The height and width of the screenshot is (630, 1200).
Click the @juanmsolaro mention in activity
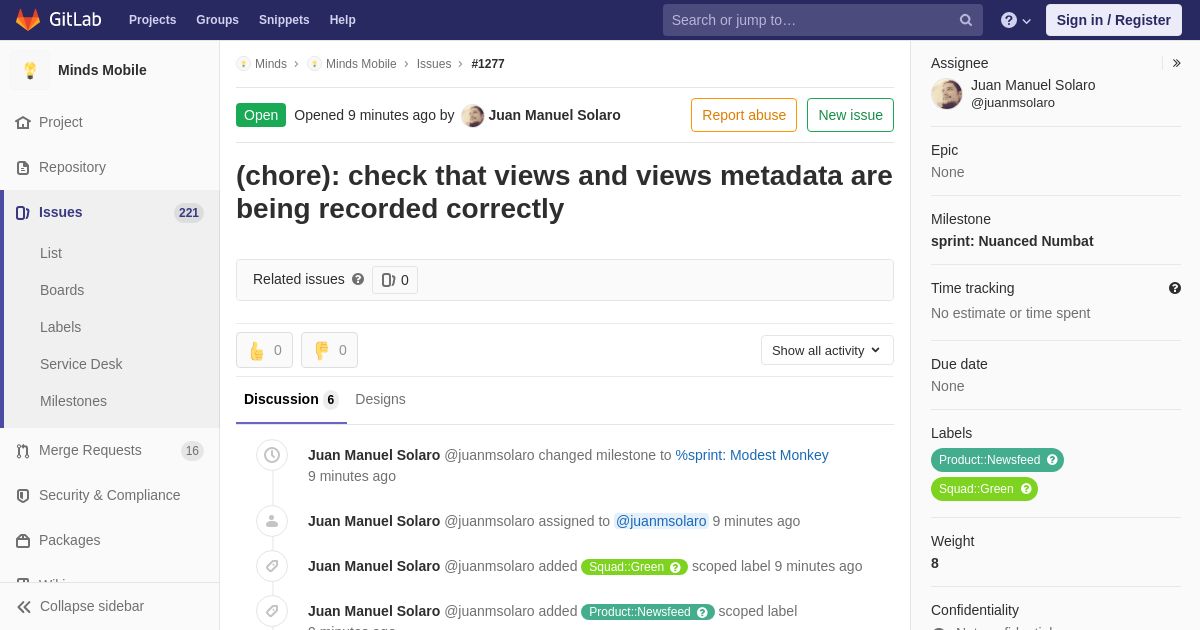(661, 521)
